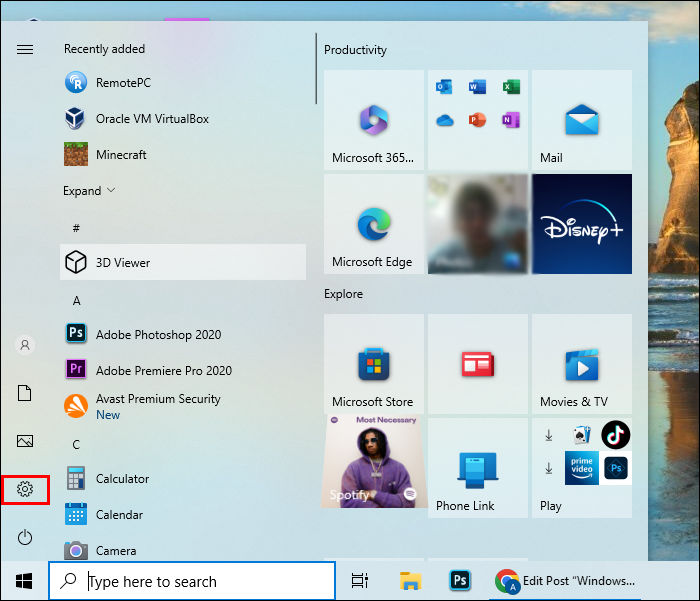
Task: Open the # letter index header
Action: [76, 228]
